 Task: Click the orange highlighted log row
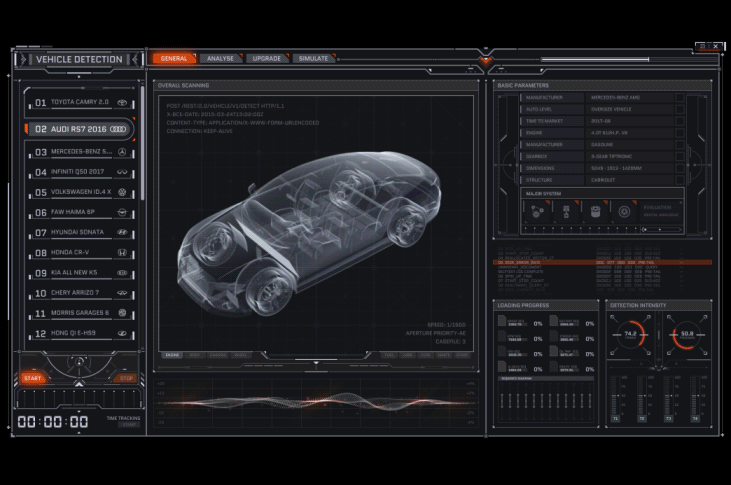602,263
